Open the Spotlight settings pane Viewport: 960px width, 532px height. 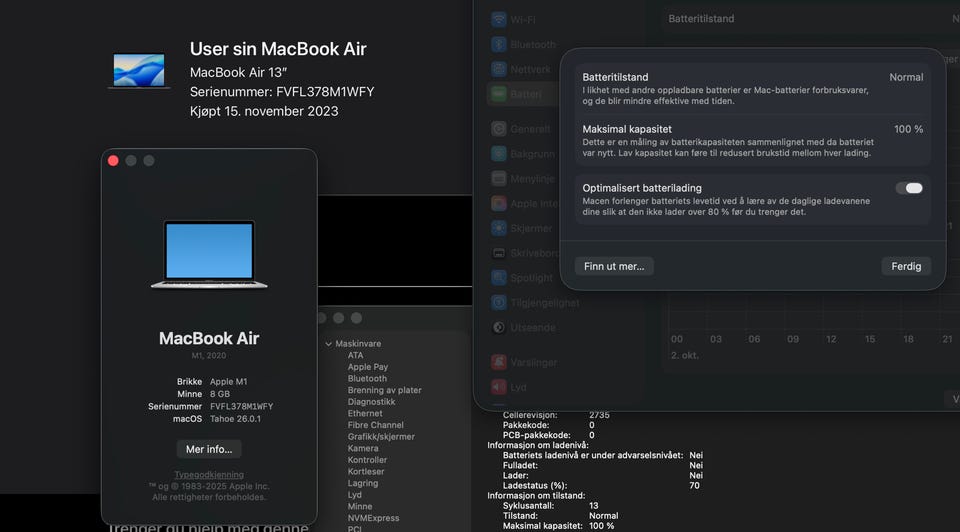tap(531, 278)
